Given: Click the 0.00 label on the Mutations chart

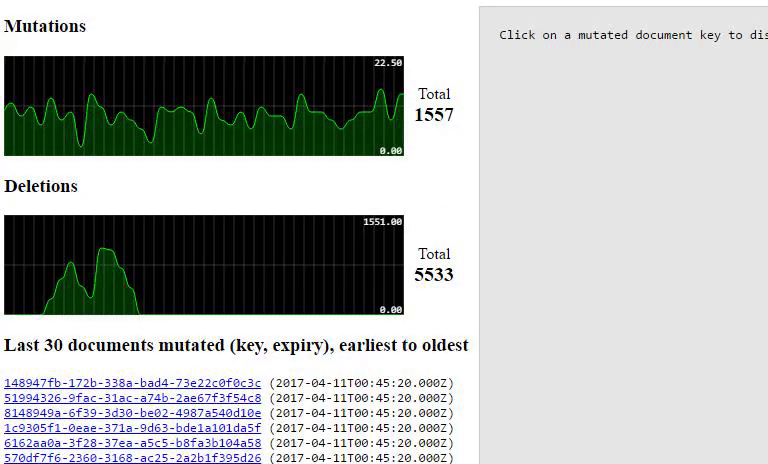Looking at the screenshot, I should (391, 151).
